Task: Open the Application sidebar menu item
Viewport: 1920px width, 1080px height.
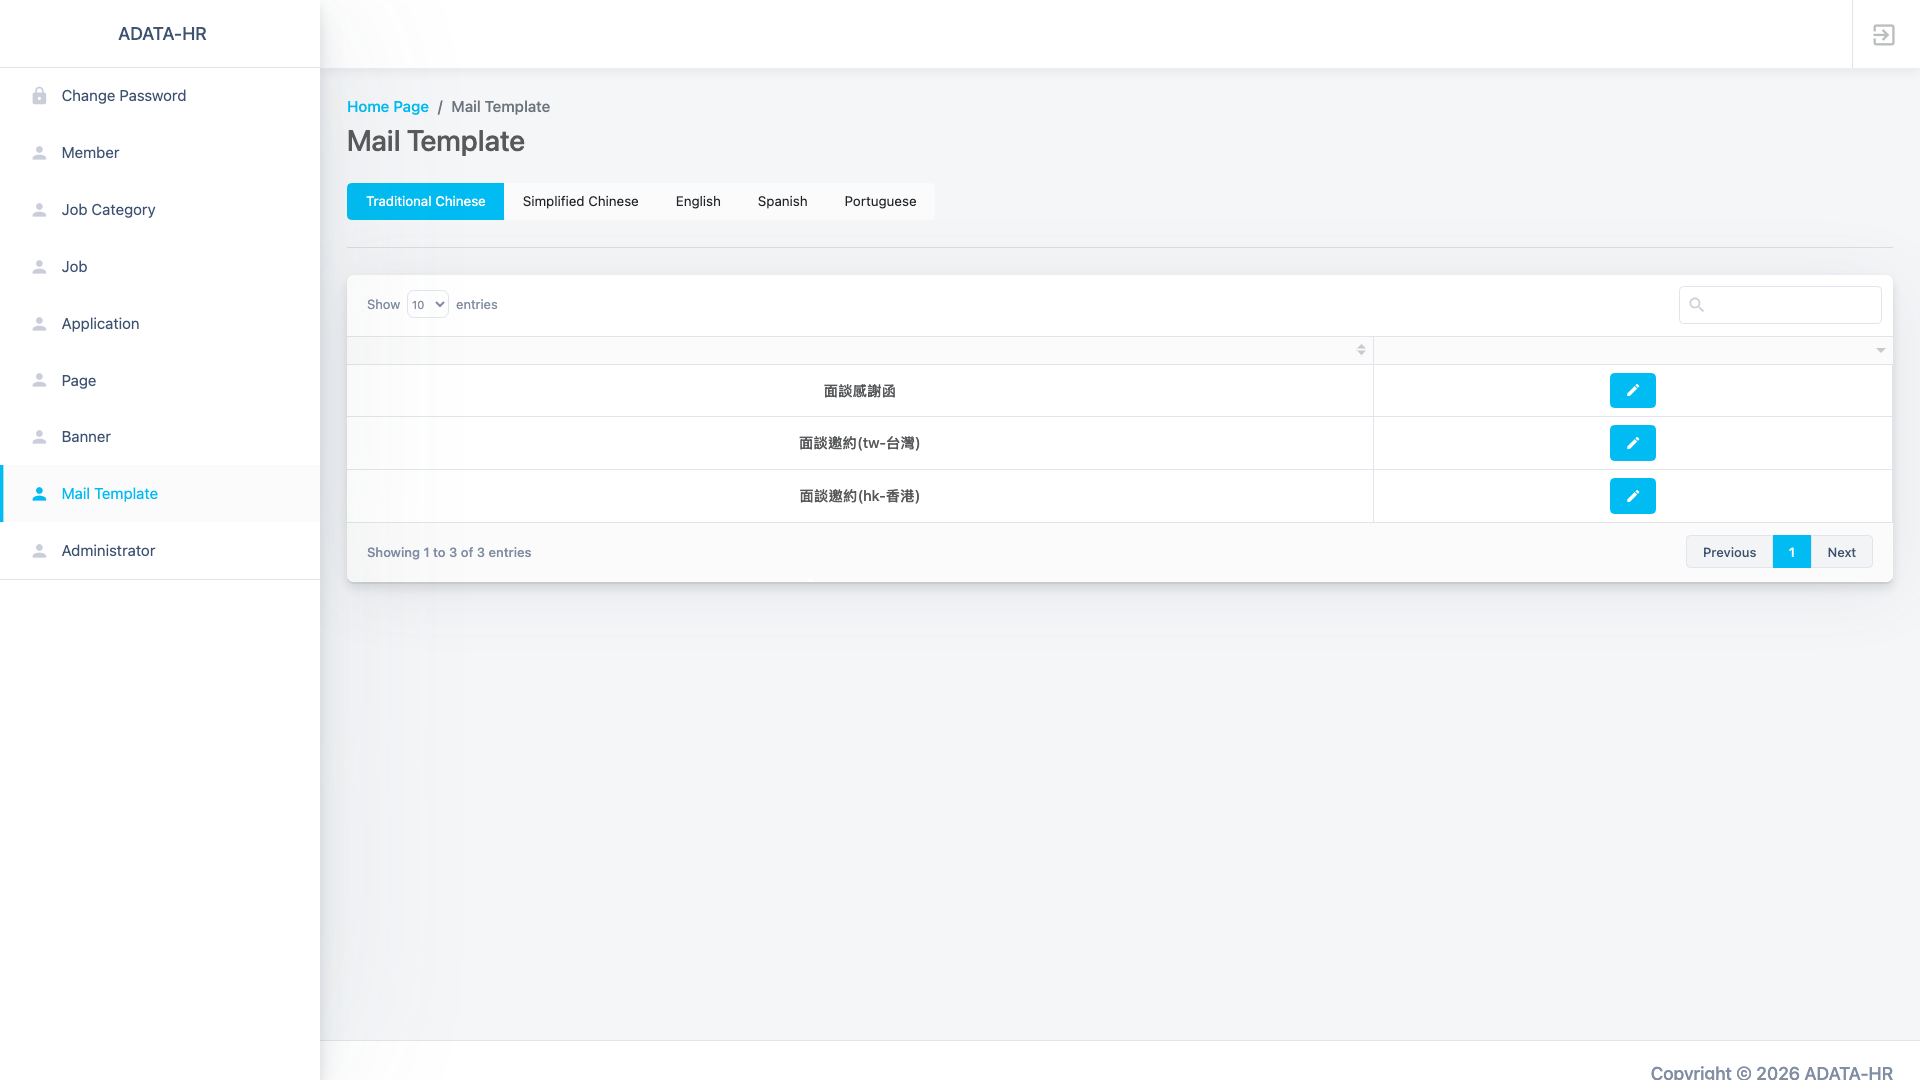Action: click(100, 324)
